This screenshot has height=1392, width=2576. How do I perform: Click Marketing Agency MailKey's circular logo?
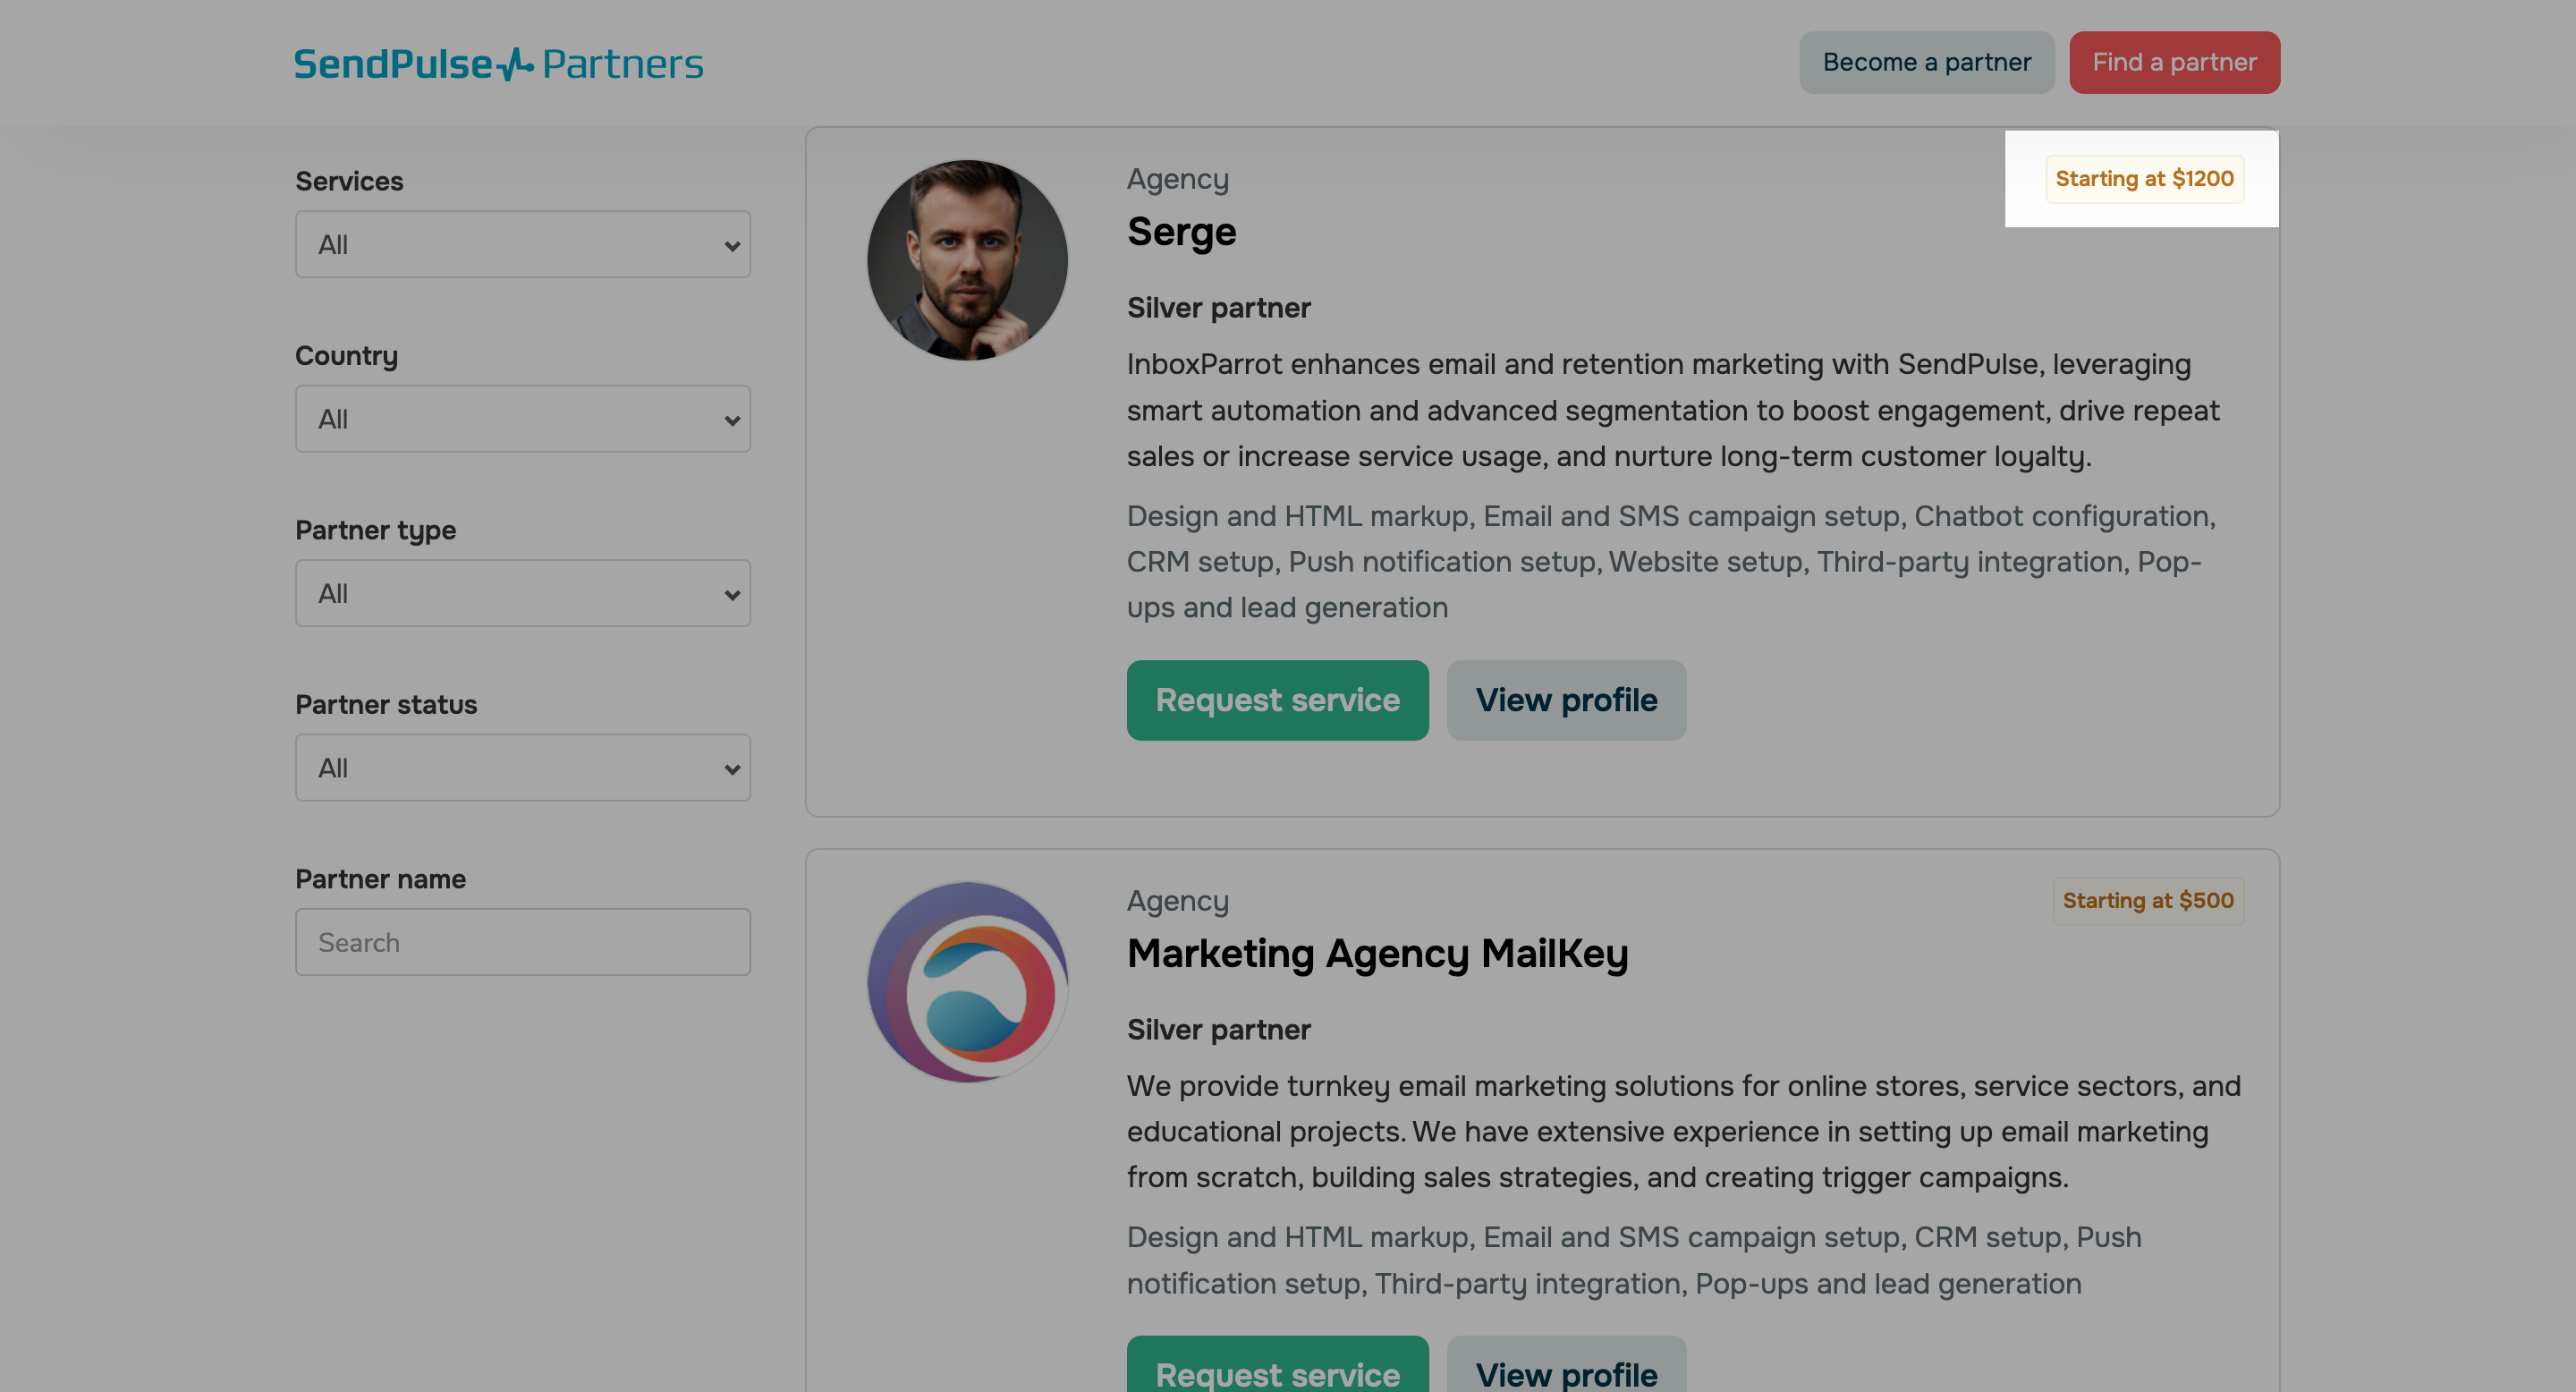(x=966, y=981)
